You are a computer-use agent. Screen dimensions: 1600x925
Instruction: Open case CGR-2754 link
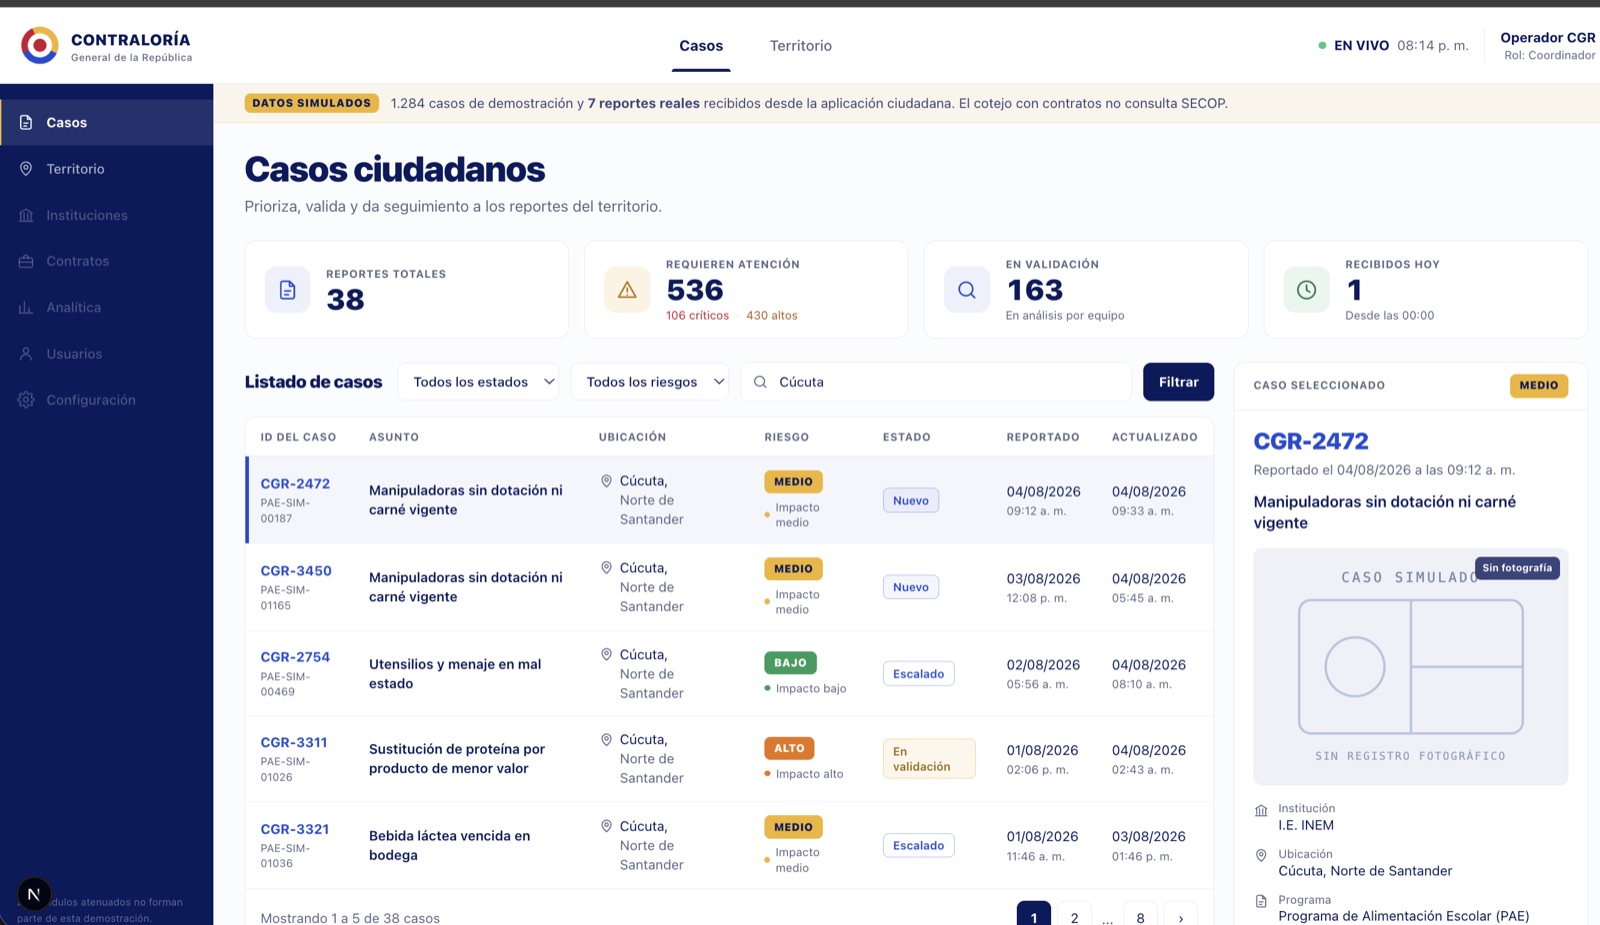[295, 657]
